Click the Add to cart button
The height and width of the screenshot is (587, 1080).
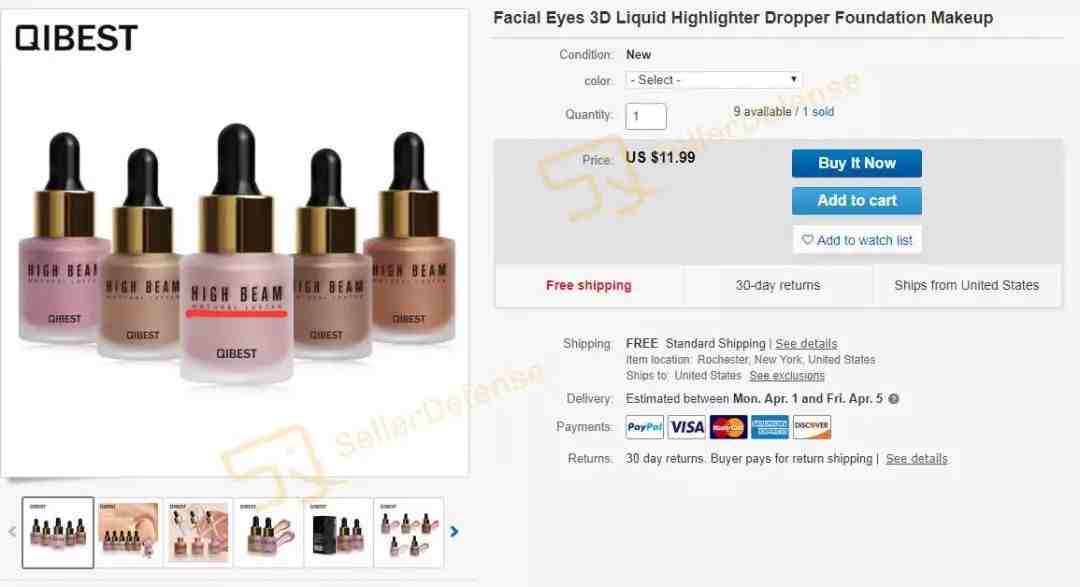tap(857, 200)
